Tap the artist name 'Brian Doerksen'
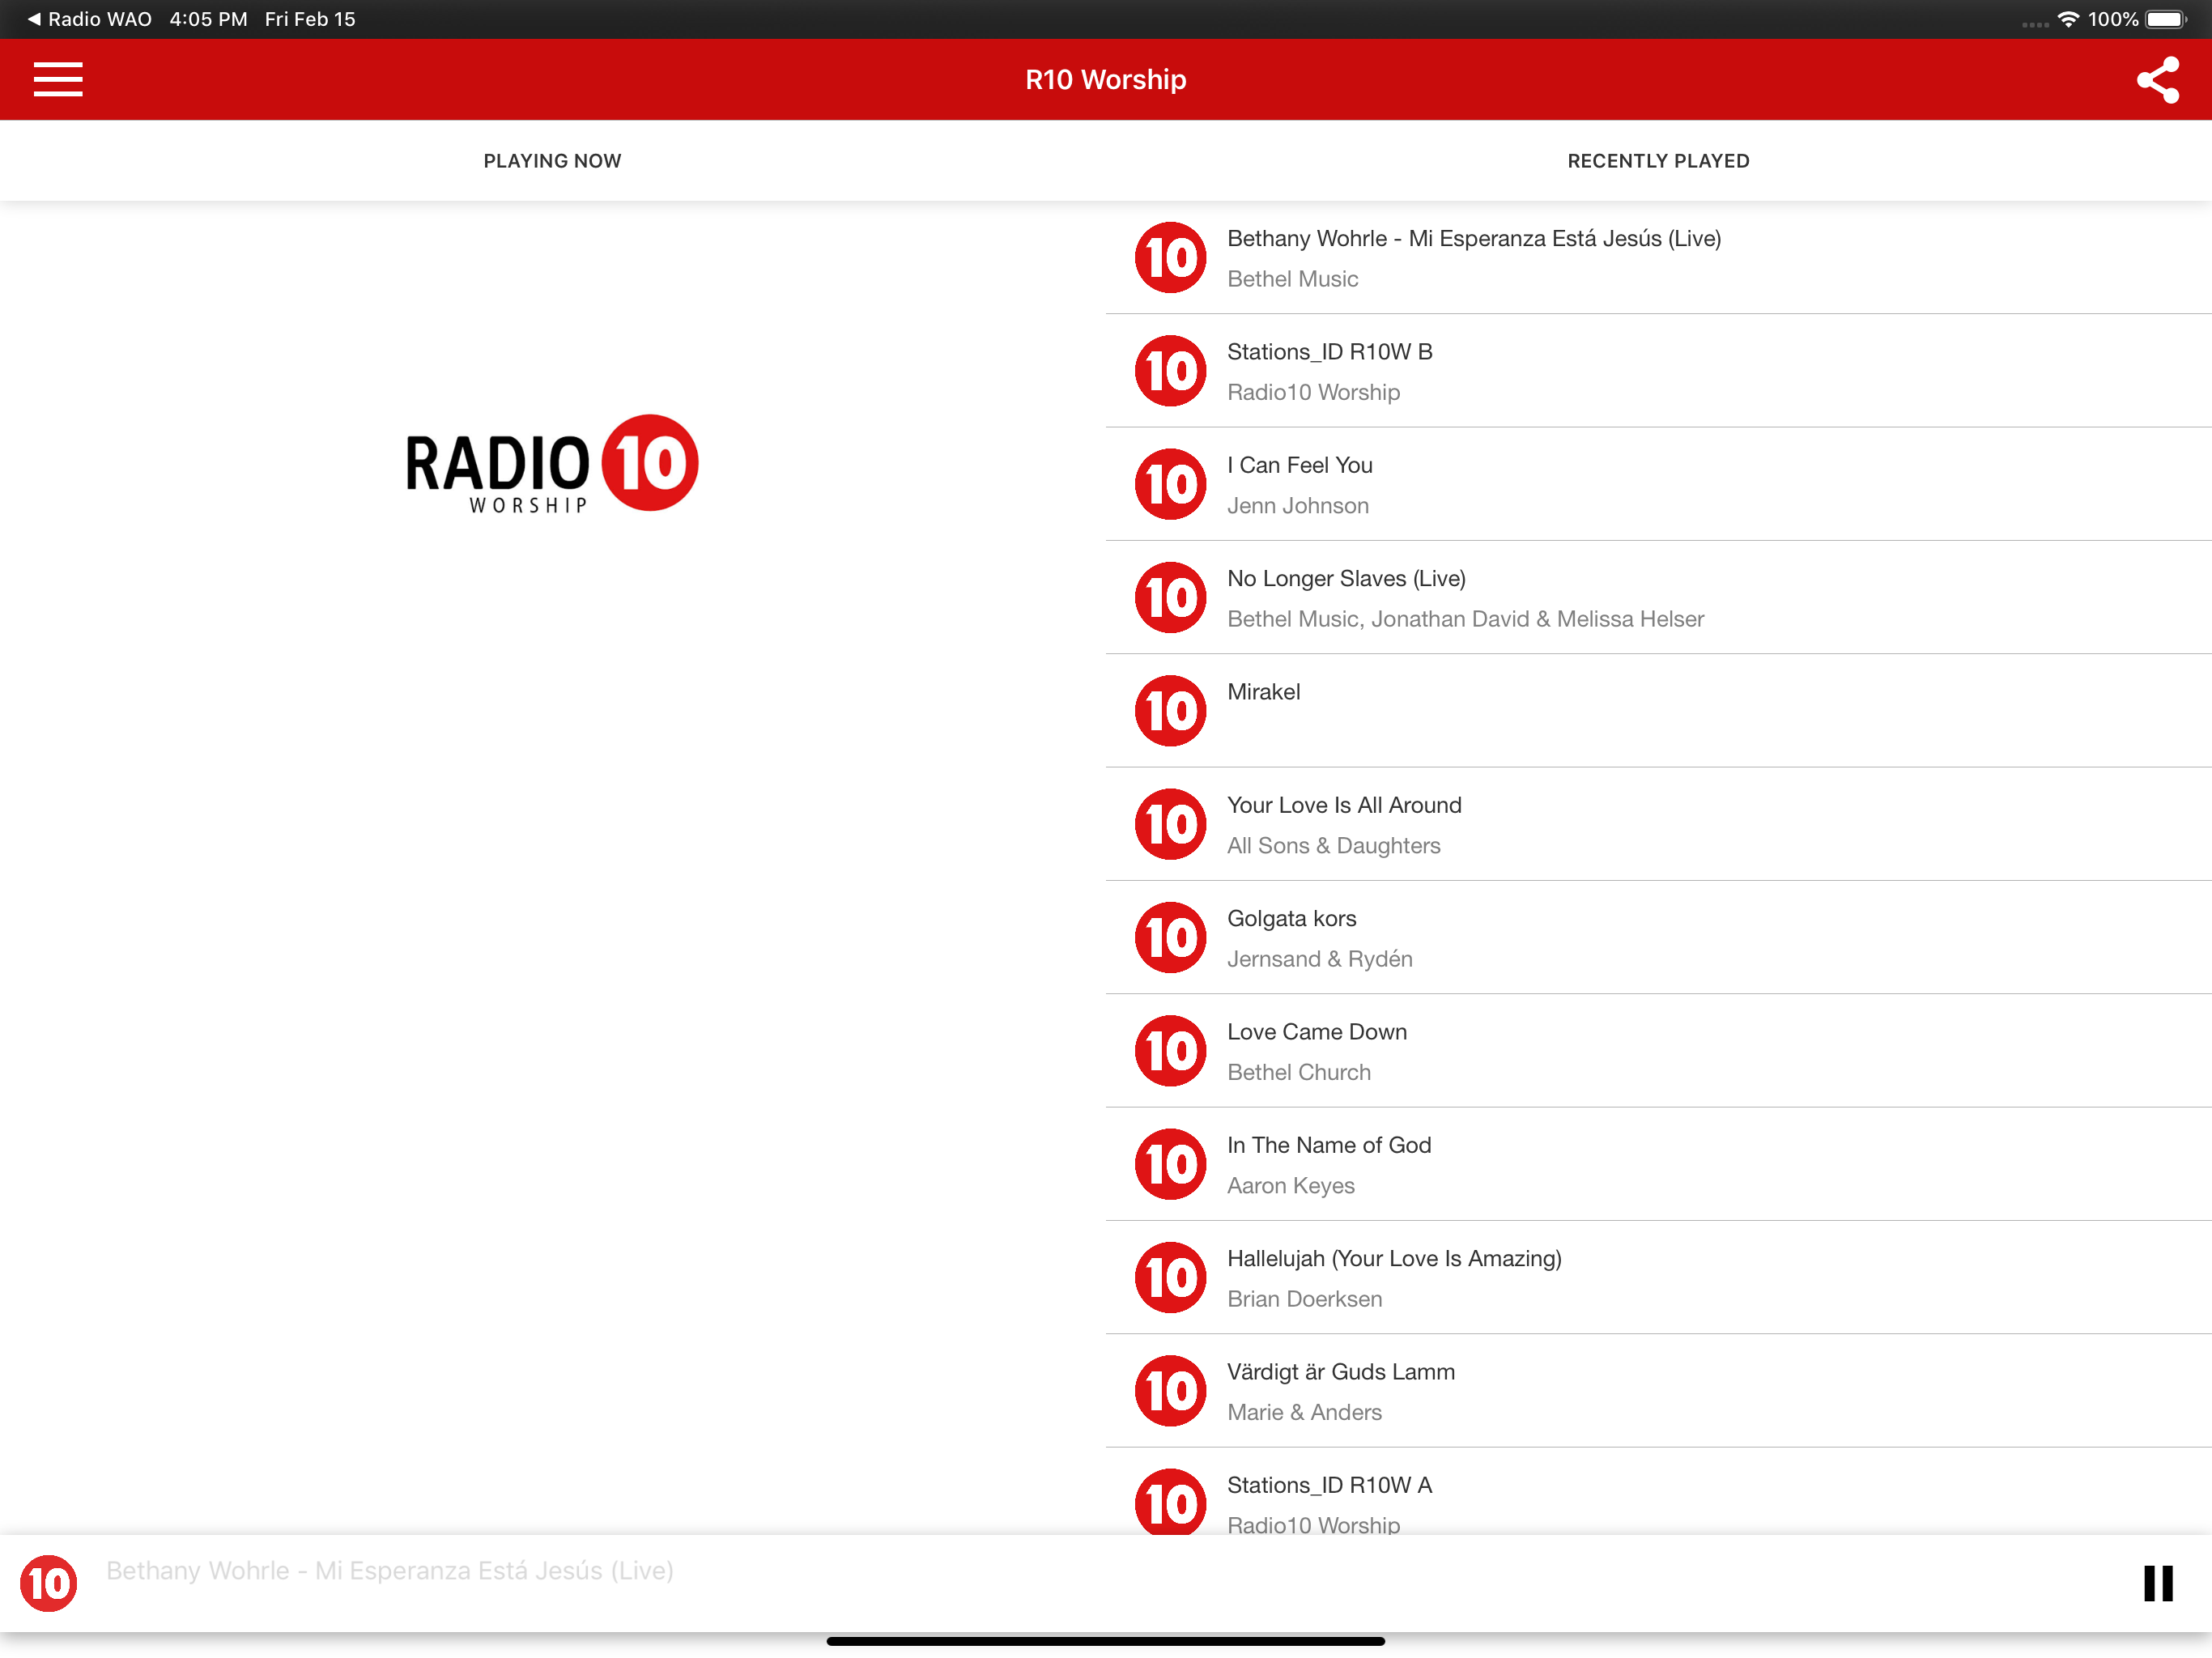 (1305, 1299)
